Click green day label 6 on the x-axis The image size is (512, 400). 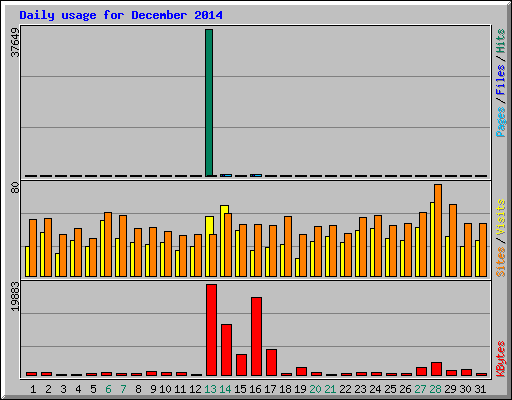[x=108, y=389]
